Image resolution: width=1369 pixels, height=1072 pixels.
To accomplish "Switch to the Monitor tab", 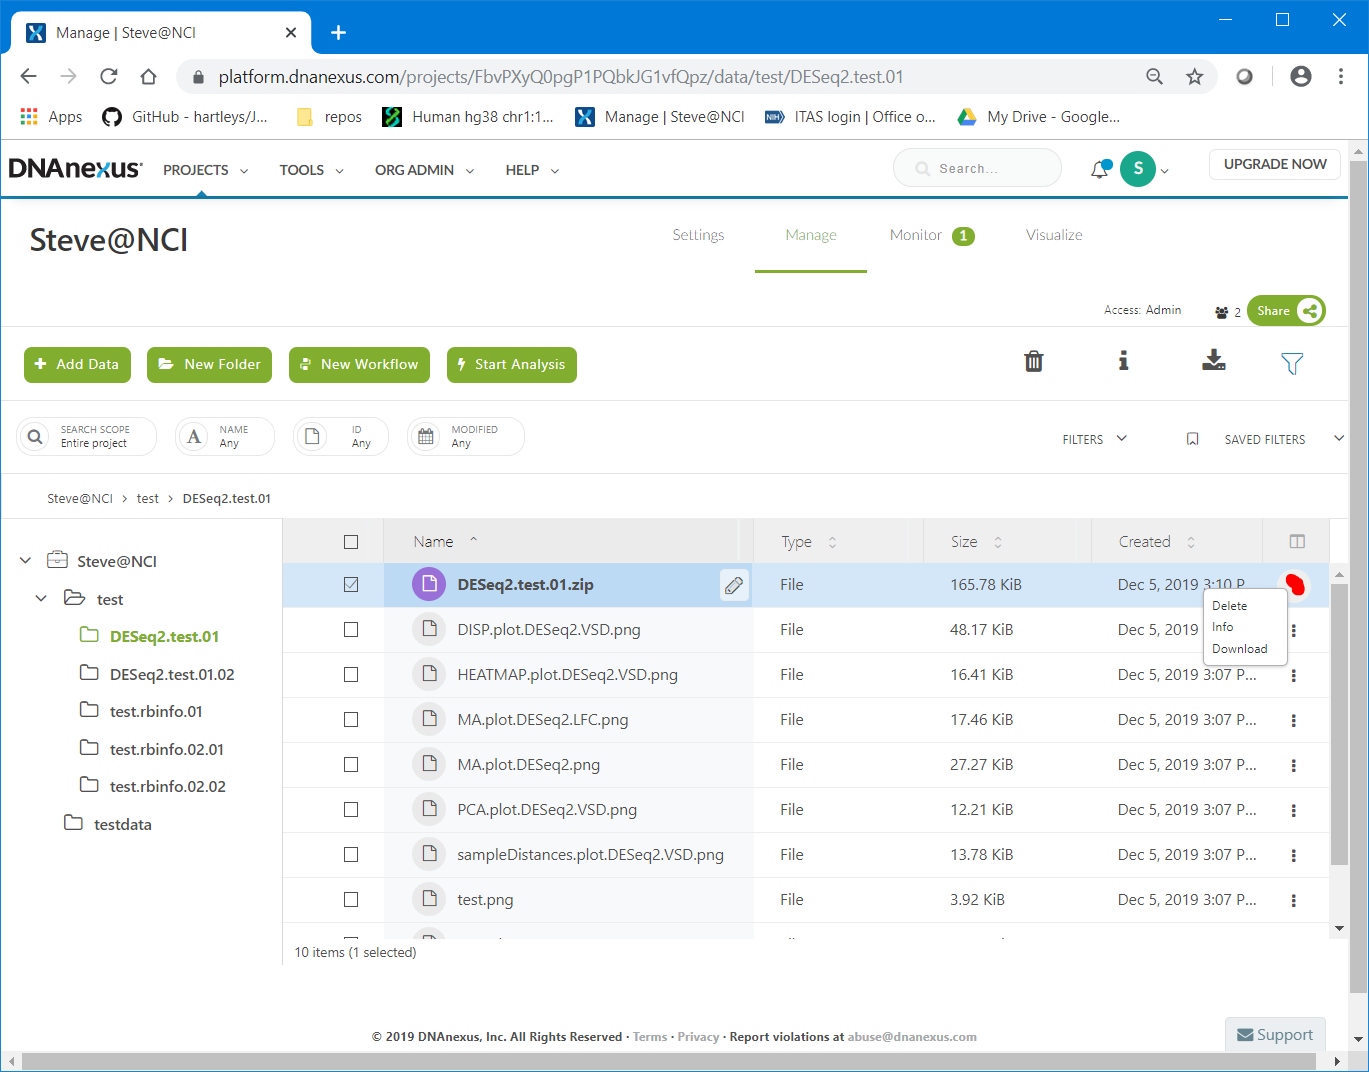I will [916, 235].
